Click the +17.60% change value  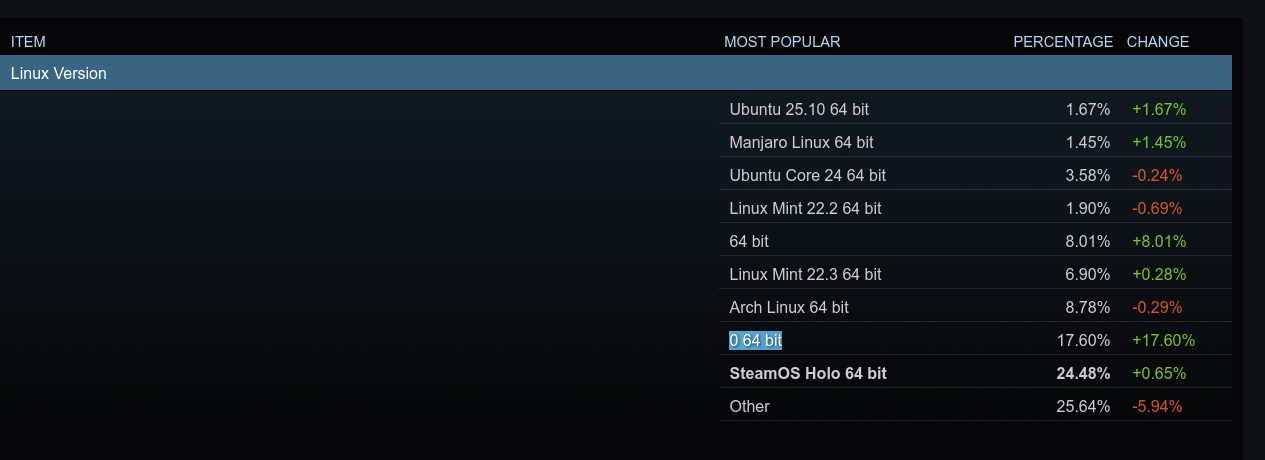point(1164,340)
